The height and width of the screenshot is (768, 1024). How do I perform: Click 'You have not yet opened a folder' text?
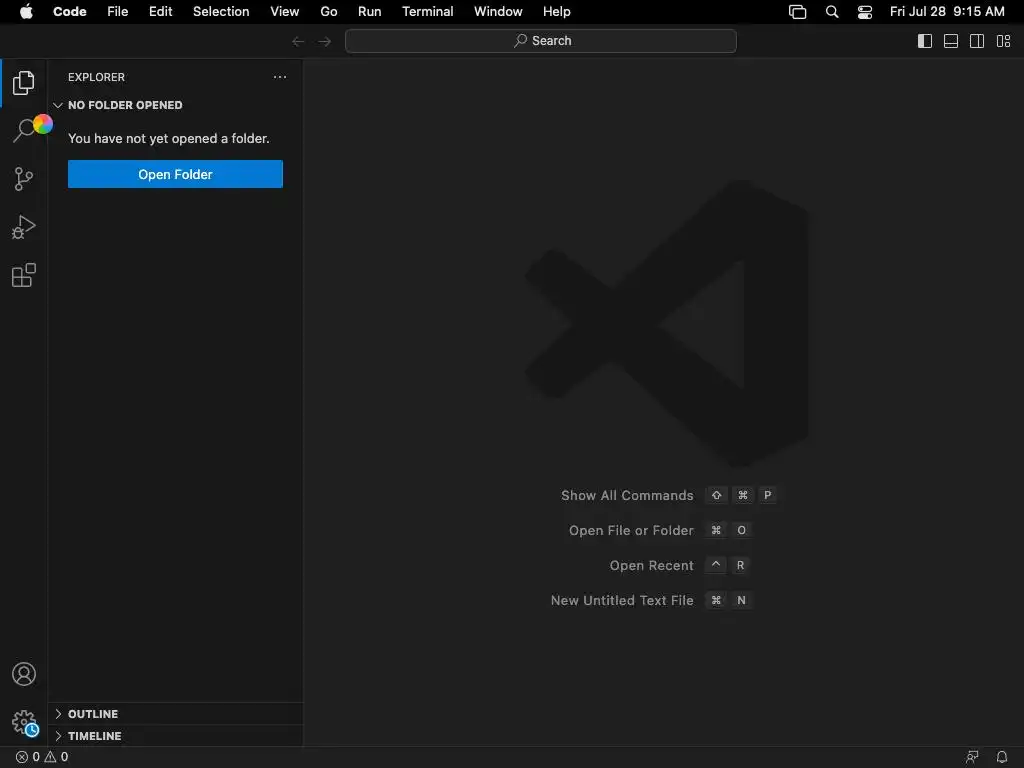click(168, 138)
